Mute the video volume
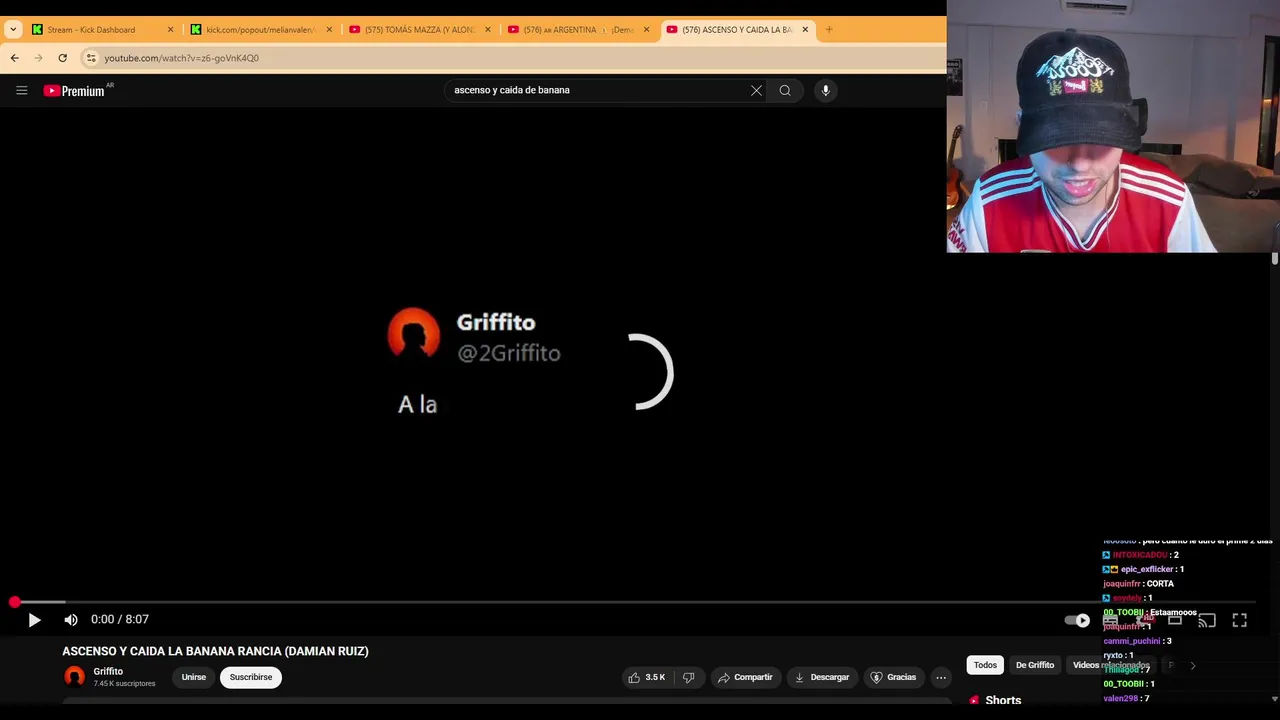1280x720 pixels. pyautogui.click(x=71, y=620)
